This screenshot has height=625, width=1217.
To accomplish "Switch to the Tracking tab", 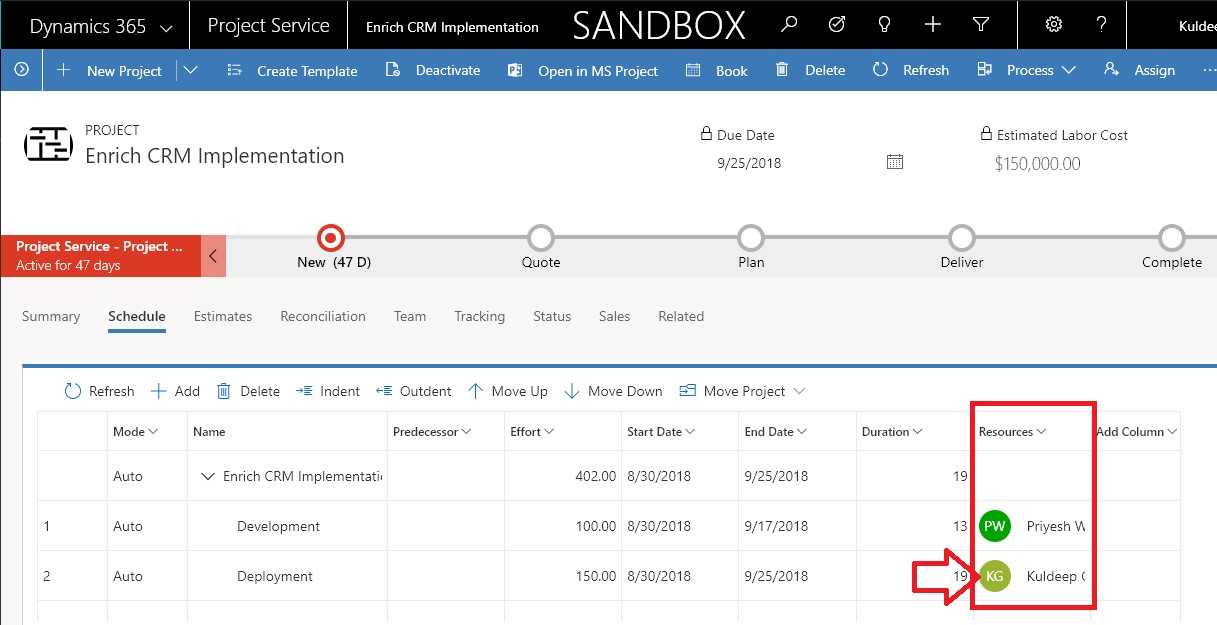I will tap(480, 316).
